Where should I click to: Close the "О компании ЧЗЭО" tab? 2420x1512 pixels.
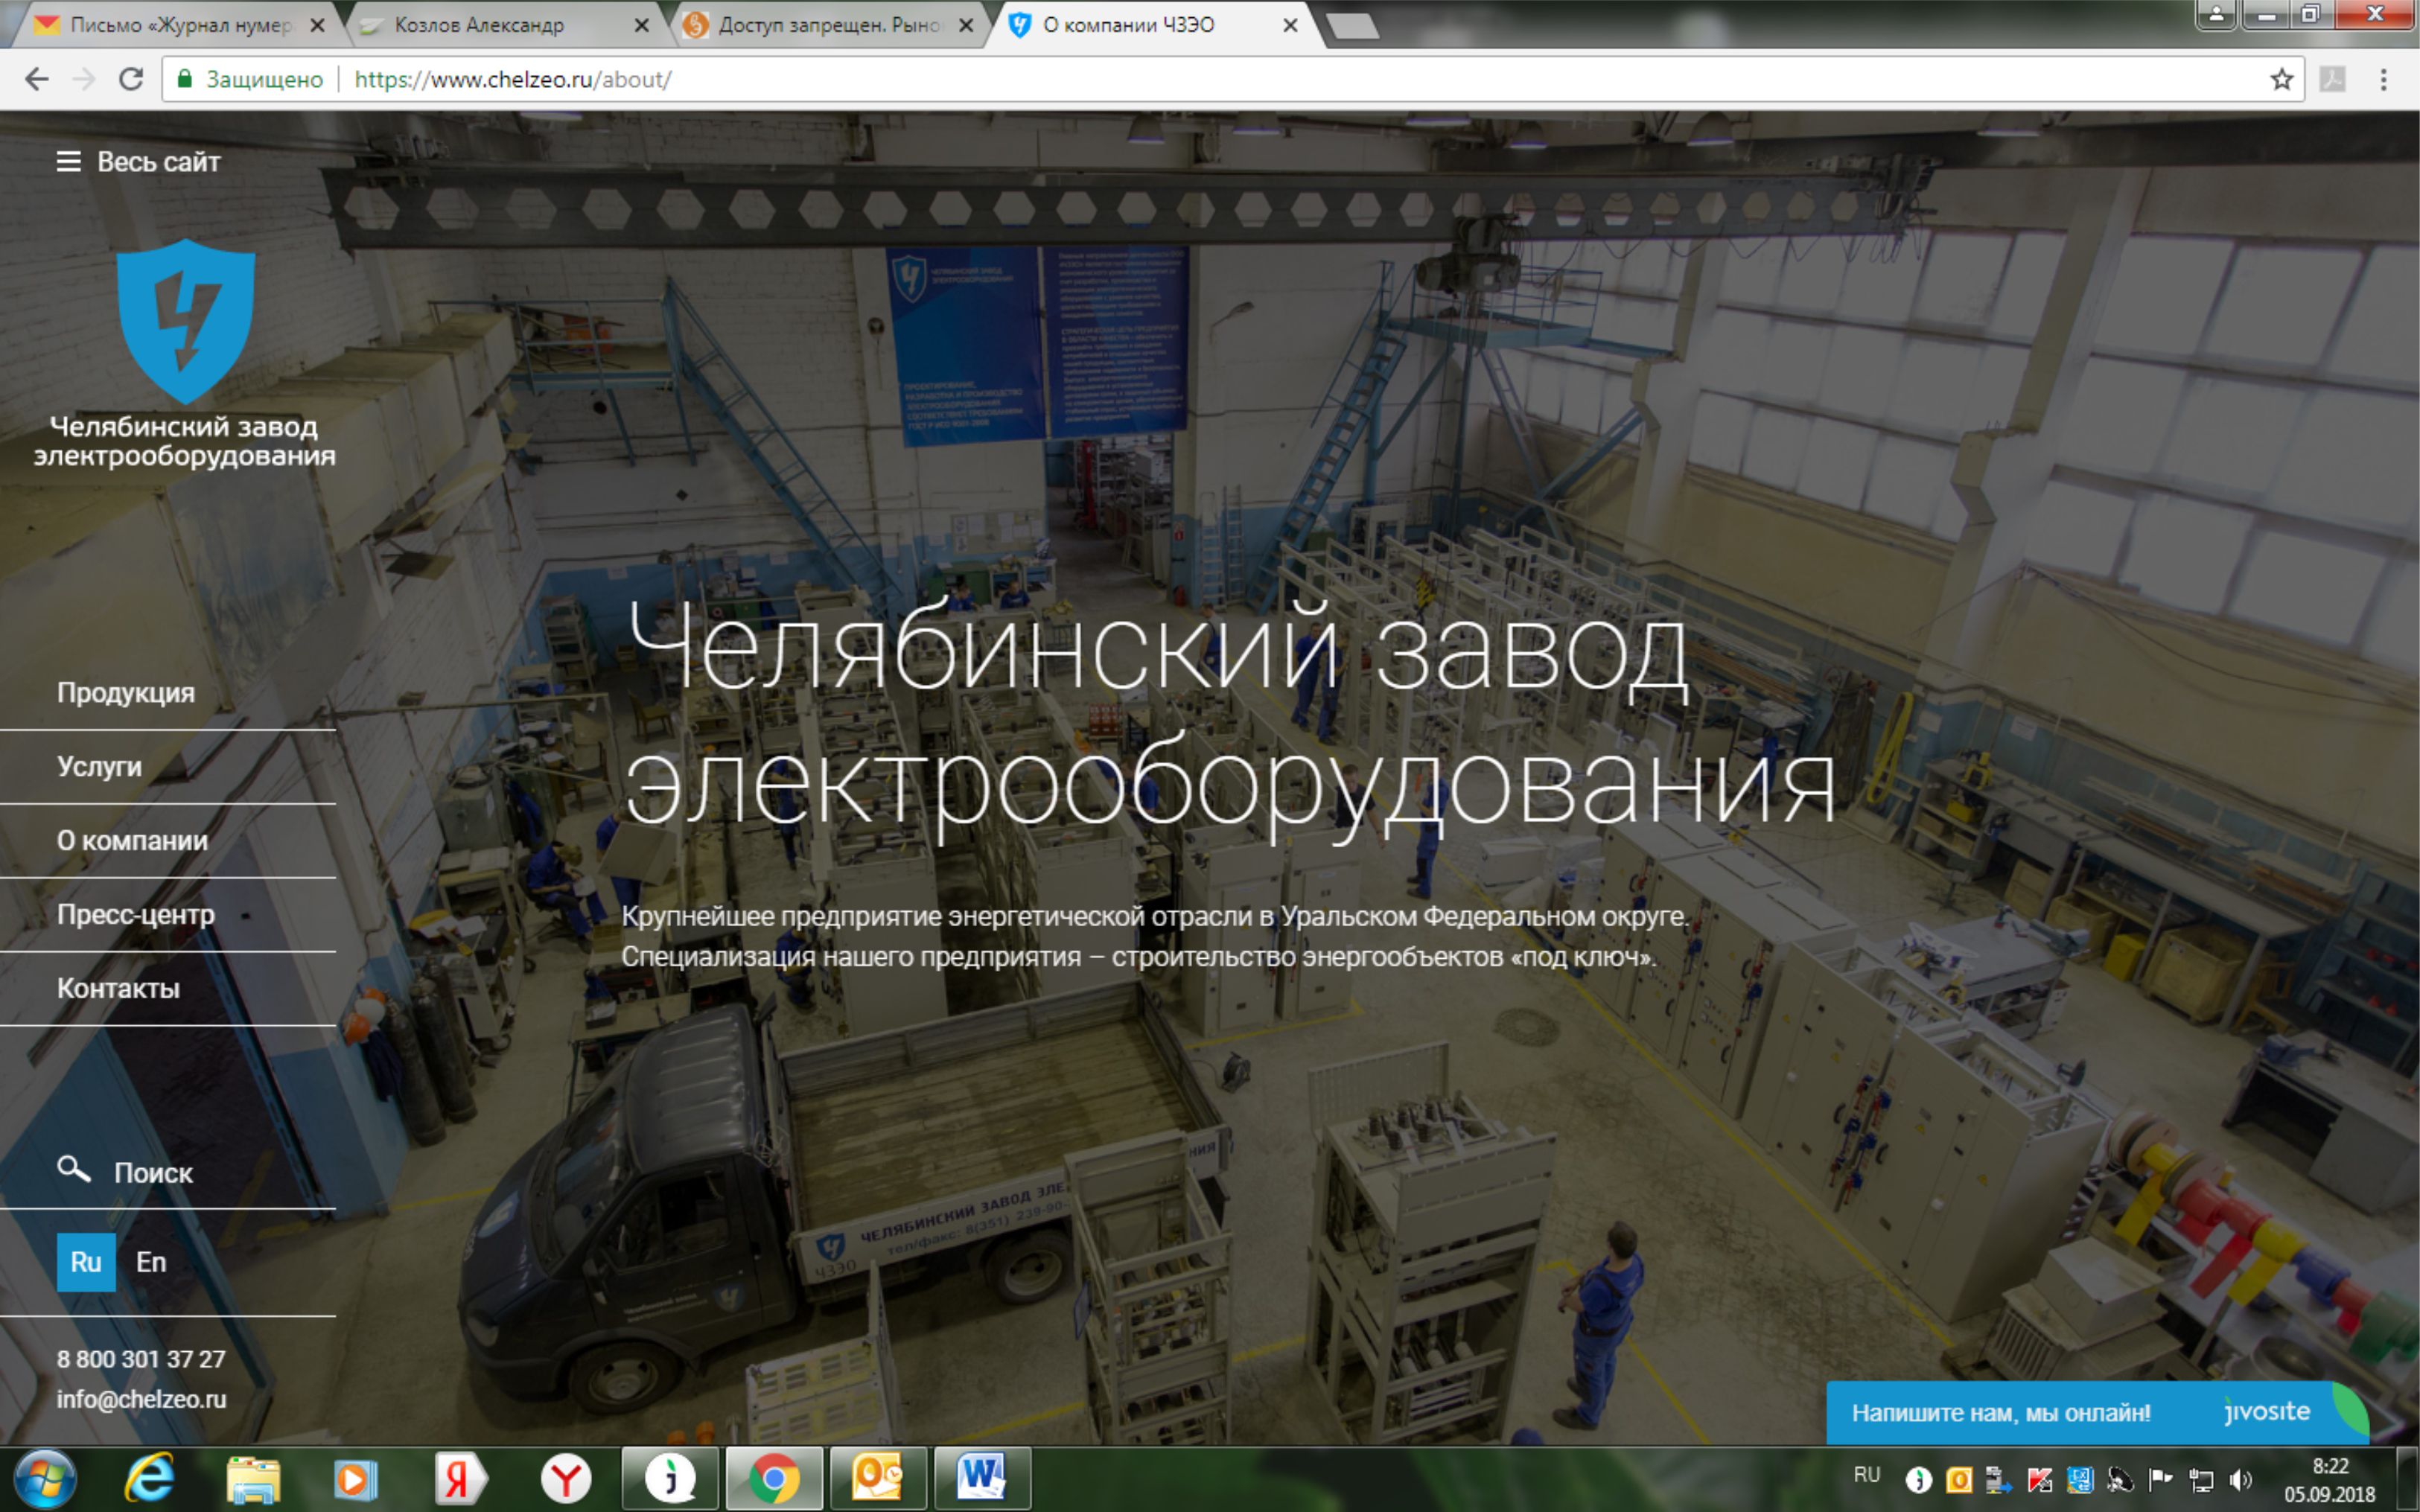click(1290, 25)
